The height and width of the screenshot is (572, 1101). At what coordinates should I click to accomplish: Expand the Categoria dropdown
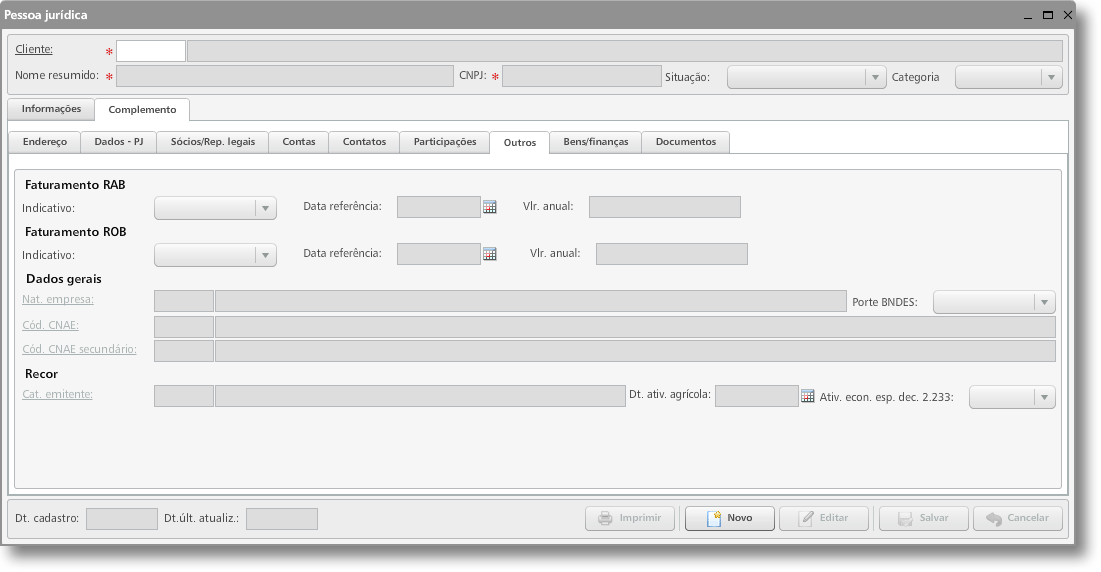(1008, 77)
